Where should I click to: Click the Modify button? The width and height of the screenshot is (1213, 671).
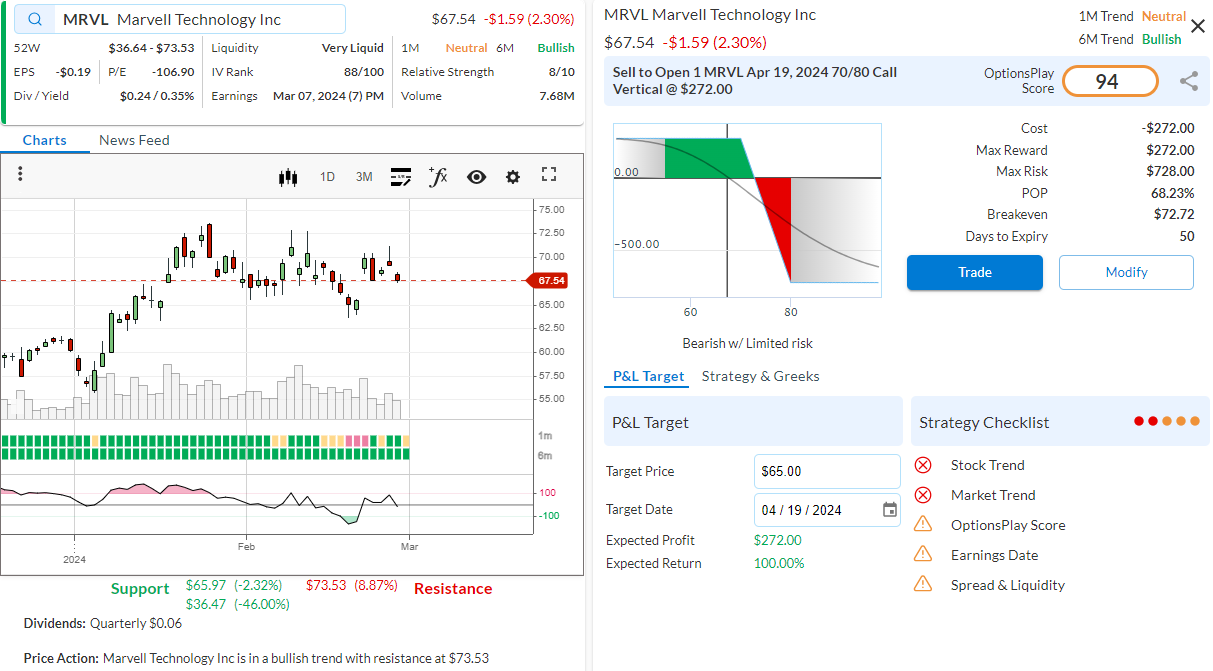click(1126, 272)
